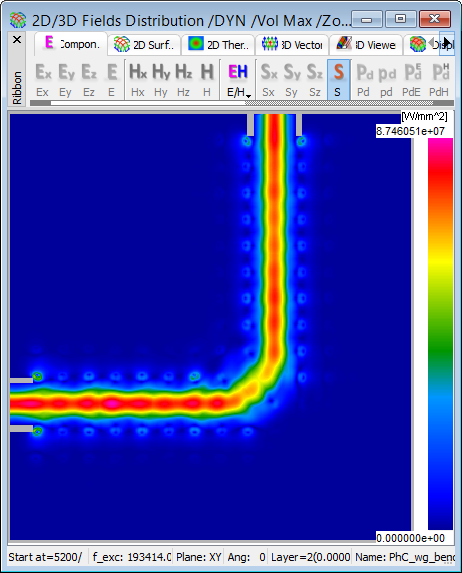Select the Ex field component icon
Screen dimensions: 462x573
(43, 80)
